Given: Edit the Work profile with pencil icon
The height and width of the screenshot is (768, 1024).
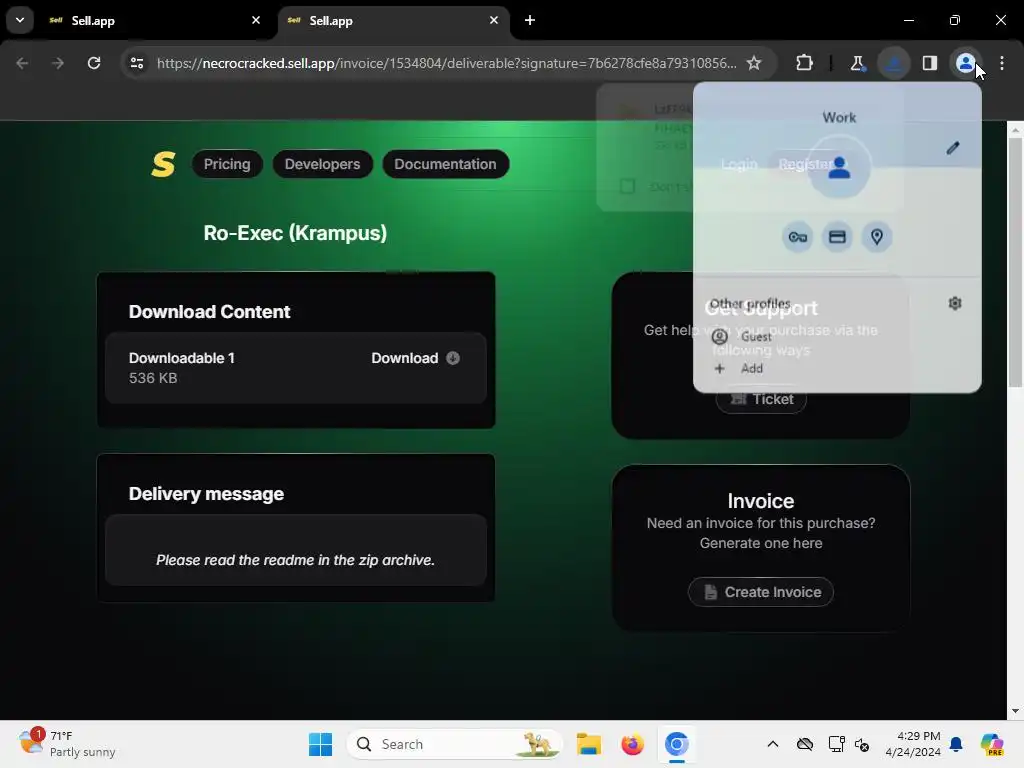Looking at the screenshot, I should 953,148.
